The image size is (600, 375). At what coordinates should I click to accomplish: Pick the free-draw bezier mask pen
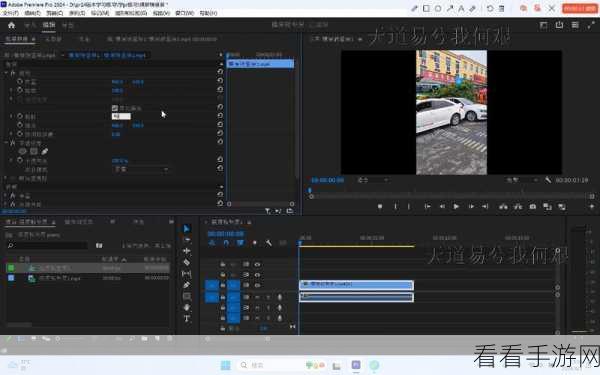44,152
